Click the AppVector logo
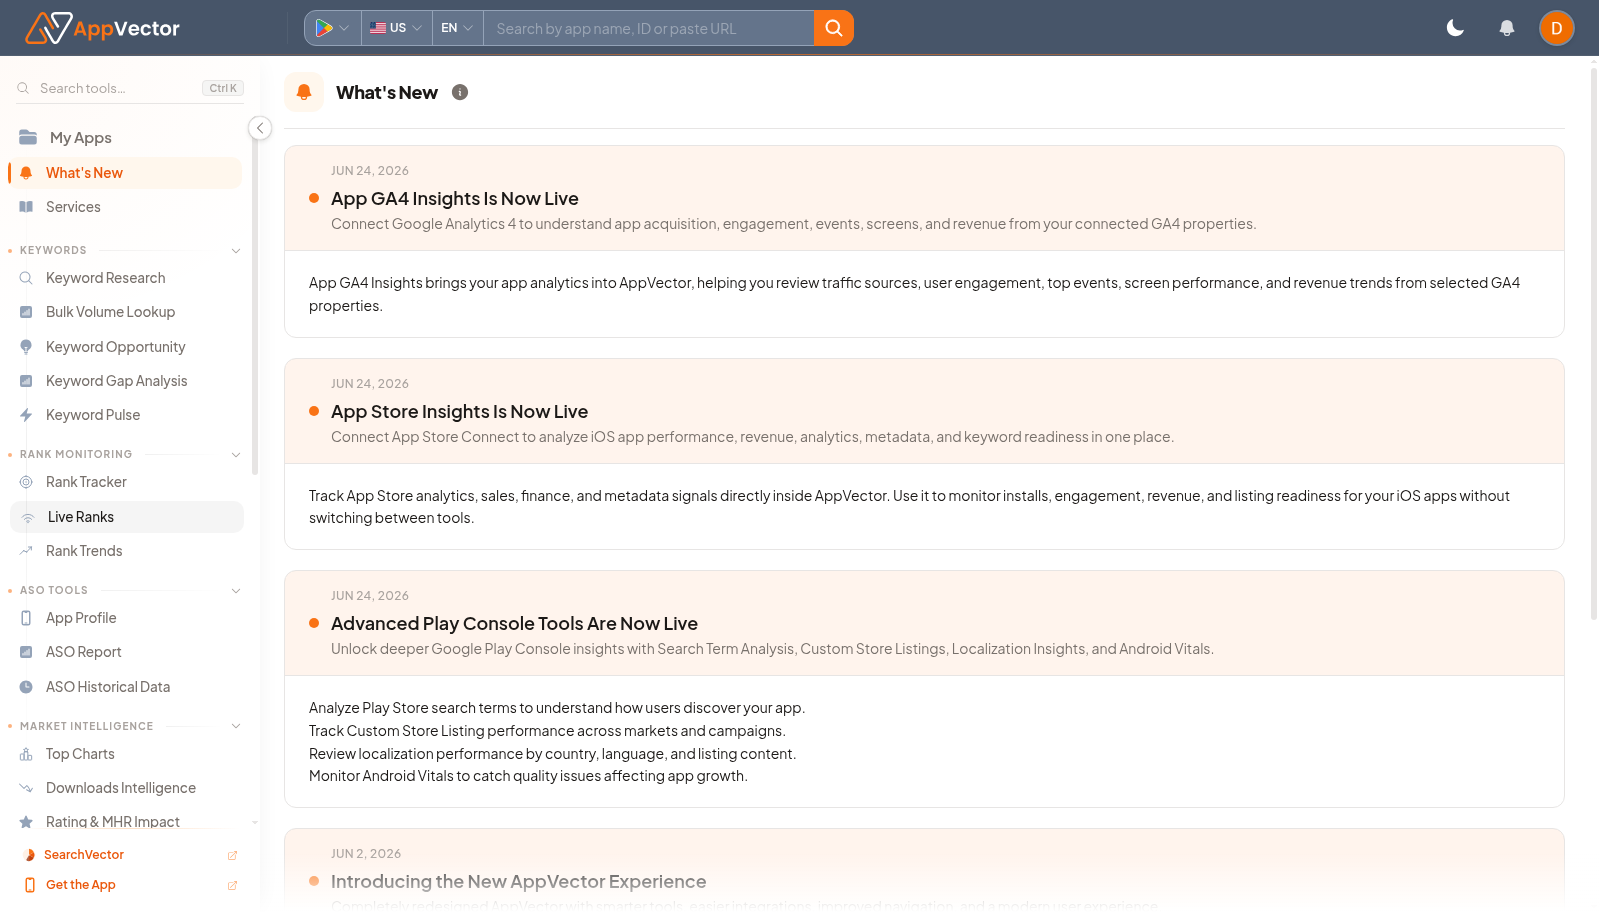 pos(102,28)
